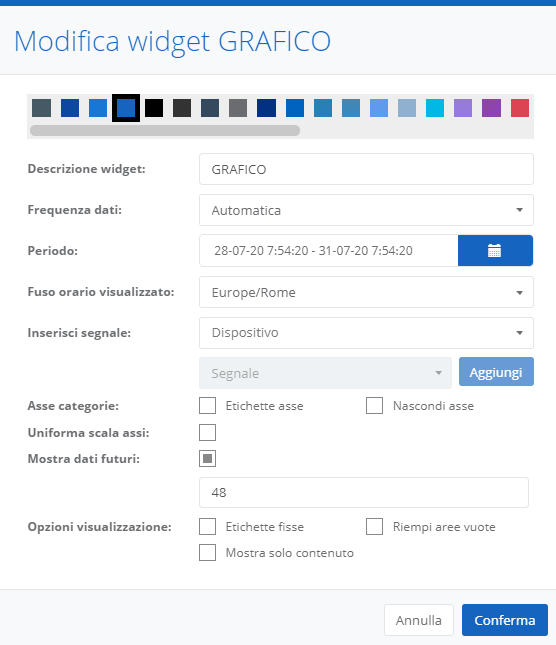This screenshot has width=556, height=645.
Task: Click the Conferma button
Action: point(505,620)
